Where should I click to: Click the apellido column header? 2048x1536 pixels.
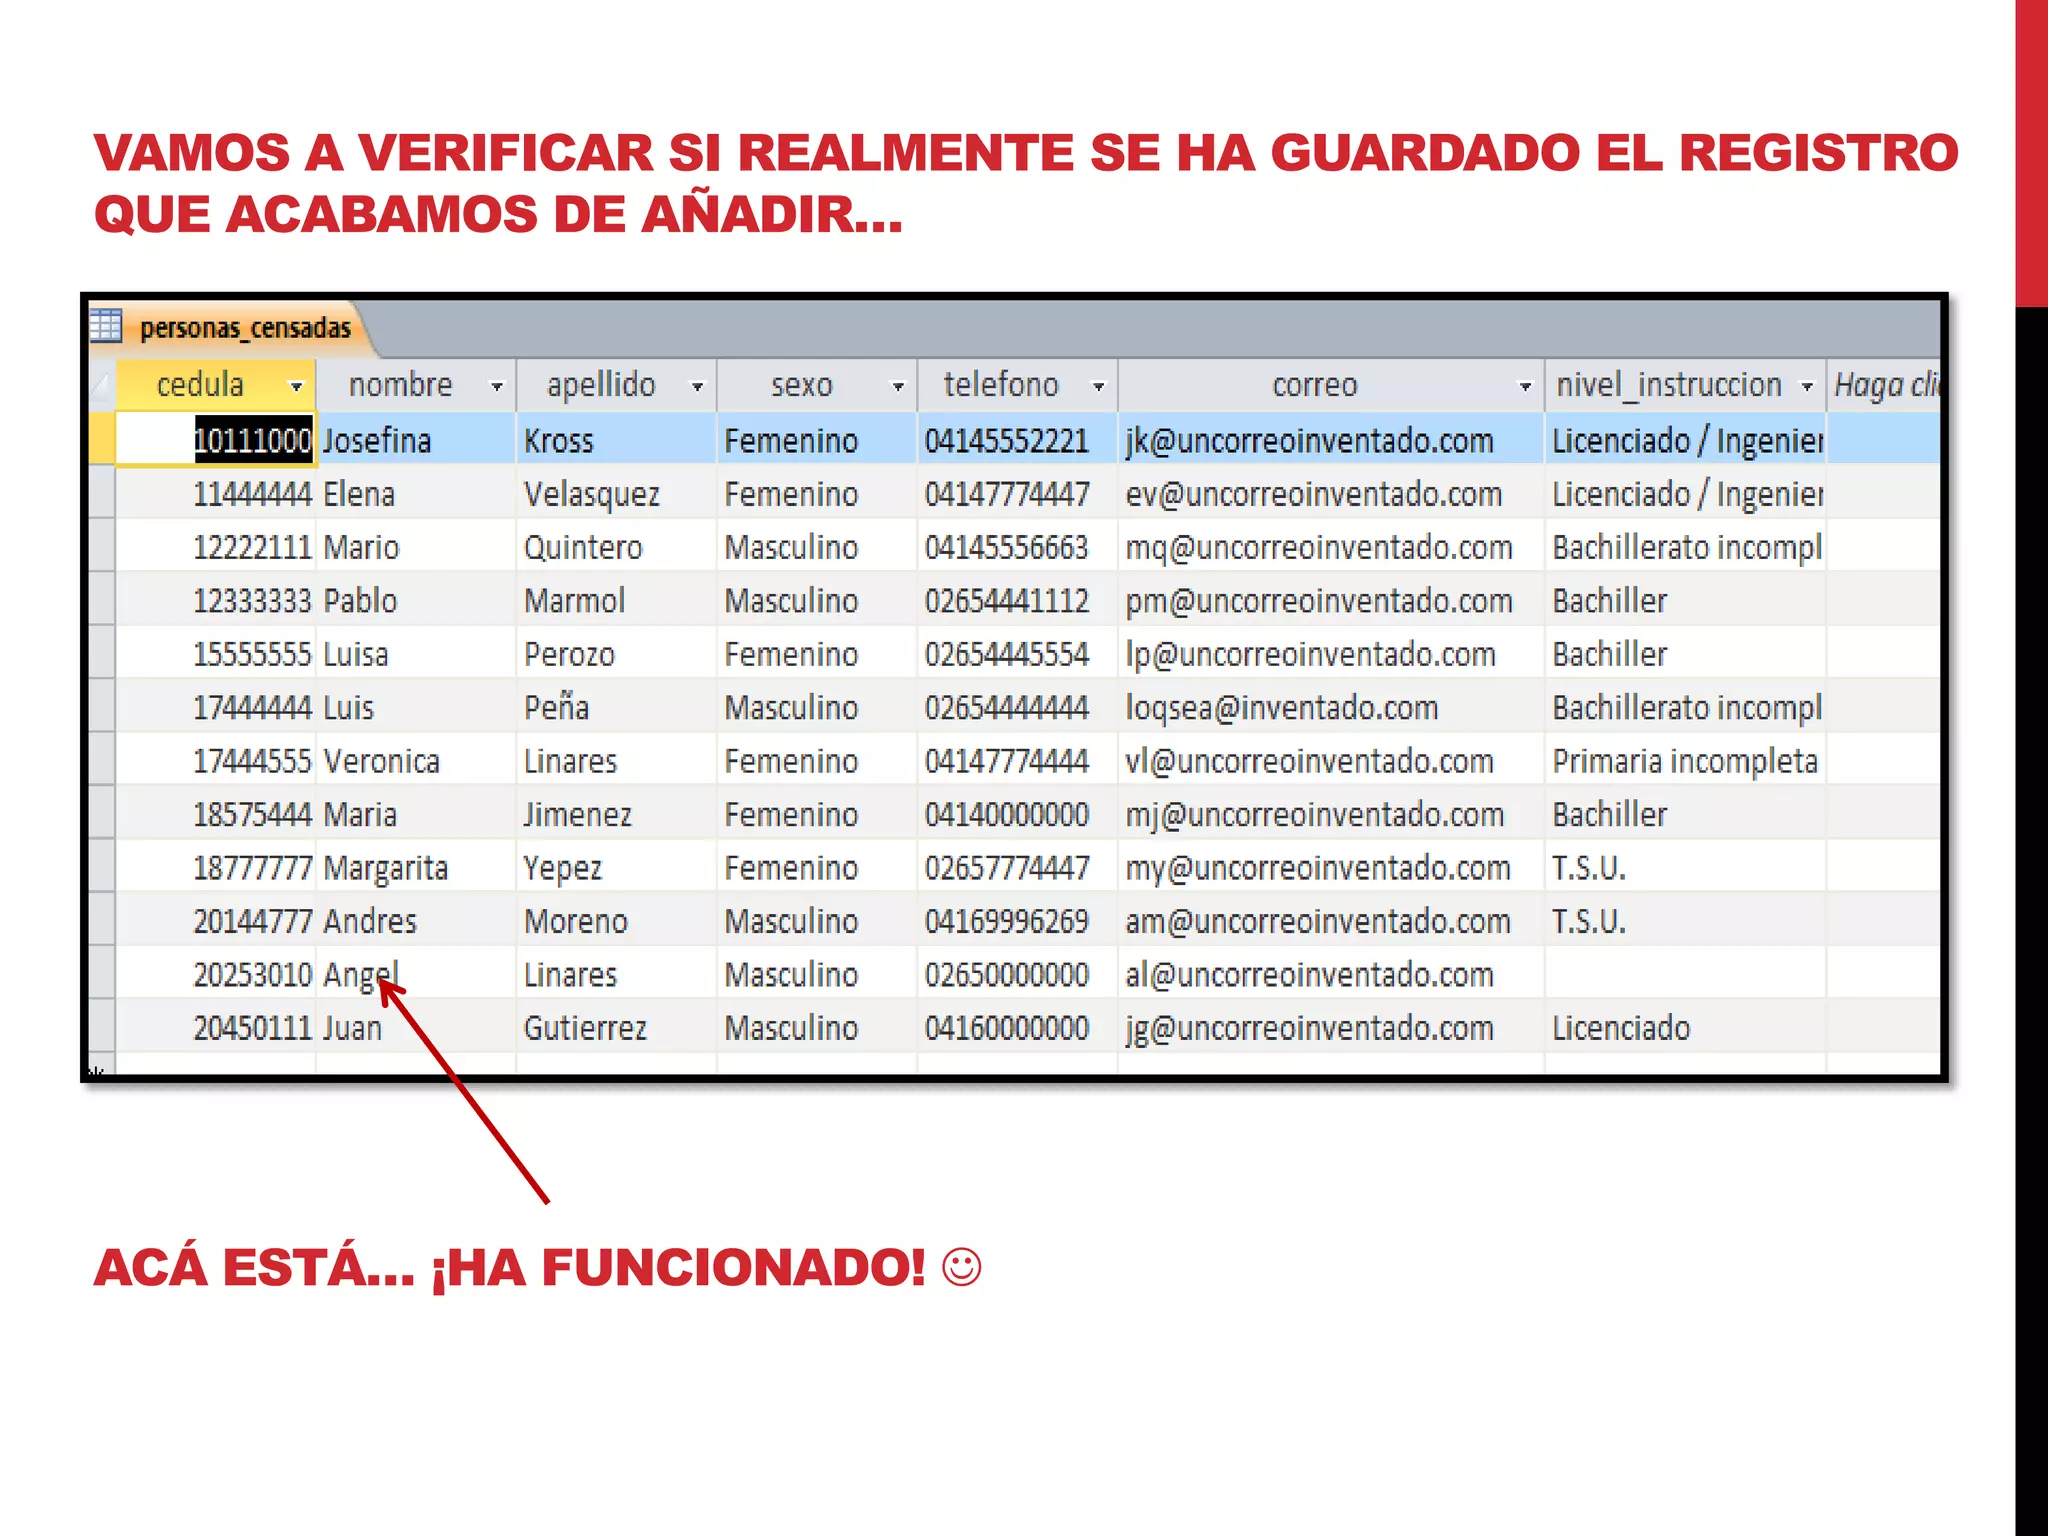click(x=617, y=385)
